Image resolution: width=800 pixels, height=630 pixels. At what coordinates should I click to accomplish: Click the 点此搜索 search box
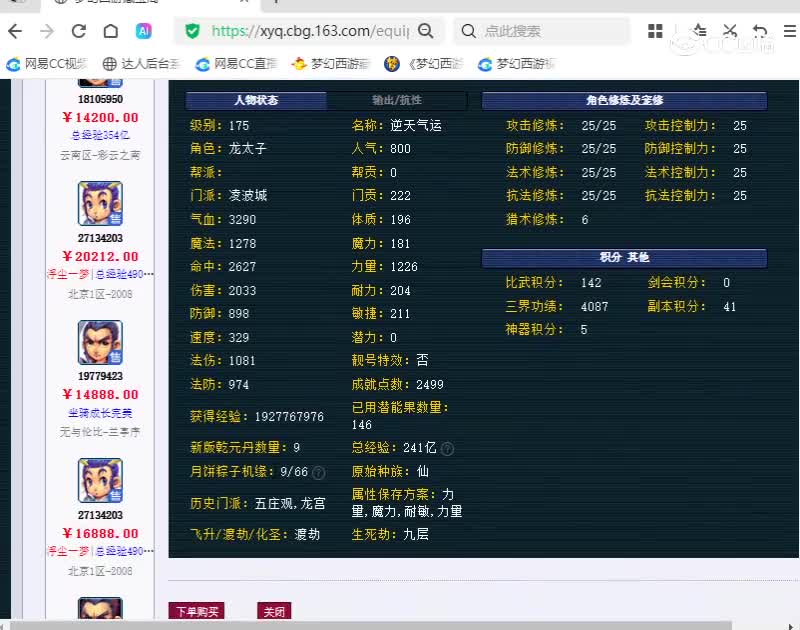coord(542,31)
